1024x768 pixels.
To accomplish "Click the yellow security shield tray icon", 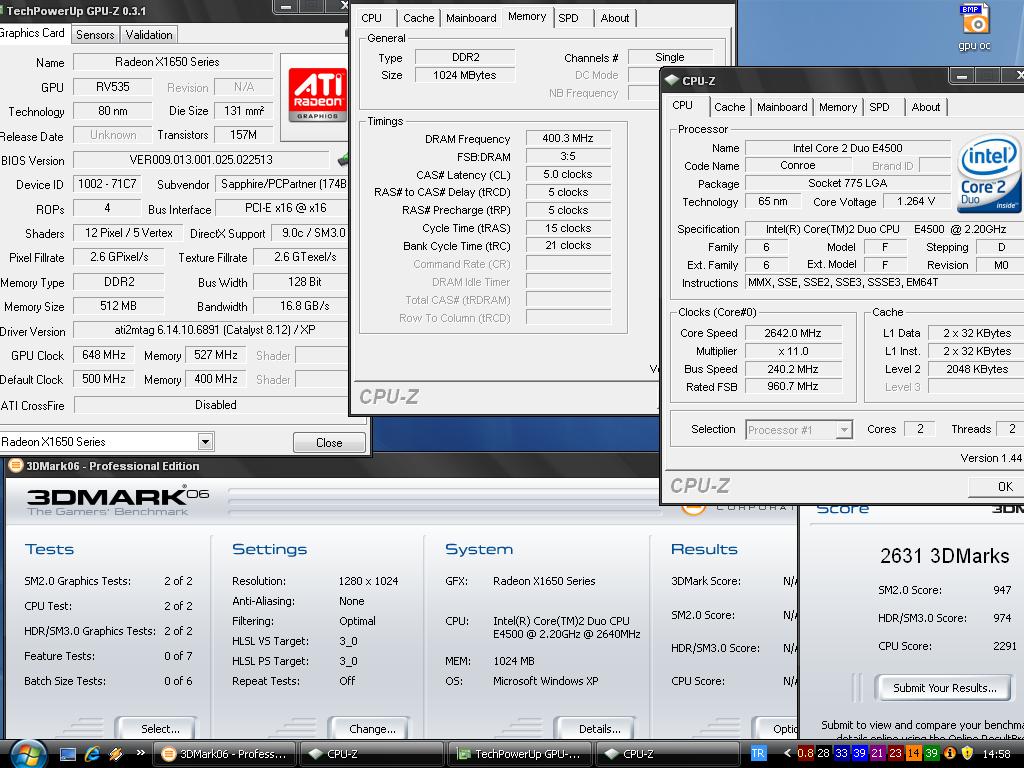I will pyautogui.click(x=967, y=754).
